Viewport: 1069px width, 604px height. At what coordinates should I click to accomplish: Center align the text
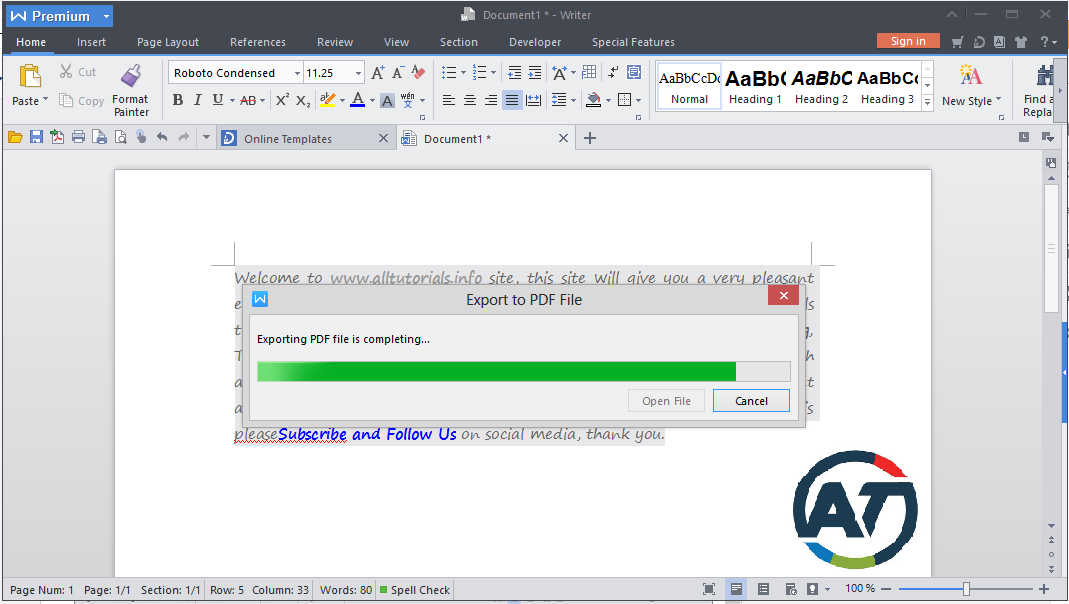[x=470, y=100]
